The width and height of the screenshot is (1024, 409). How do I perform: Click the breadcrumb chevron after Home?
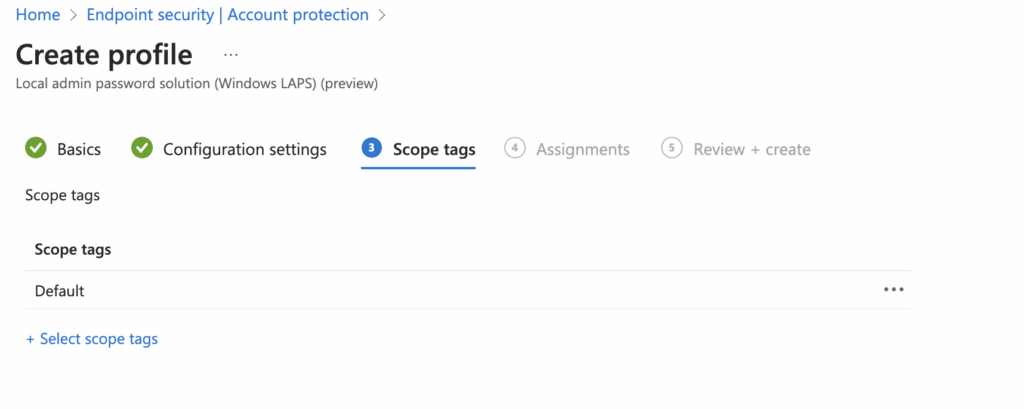pos(73,15)
